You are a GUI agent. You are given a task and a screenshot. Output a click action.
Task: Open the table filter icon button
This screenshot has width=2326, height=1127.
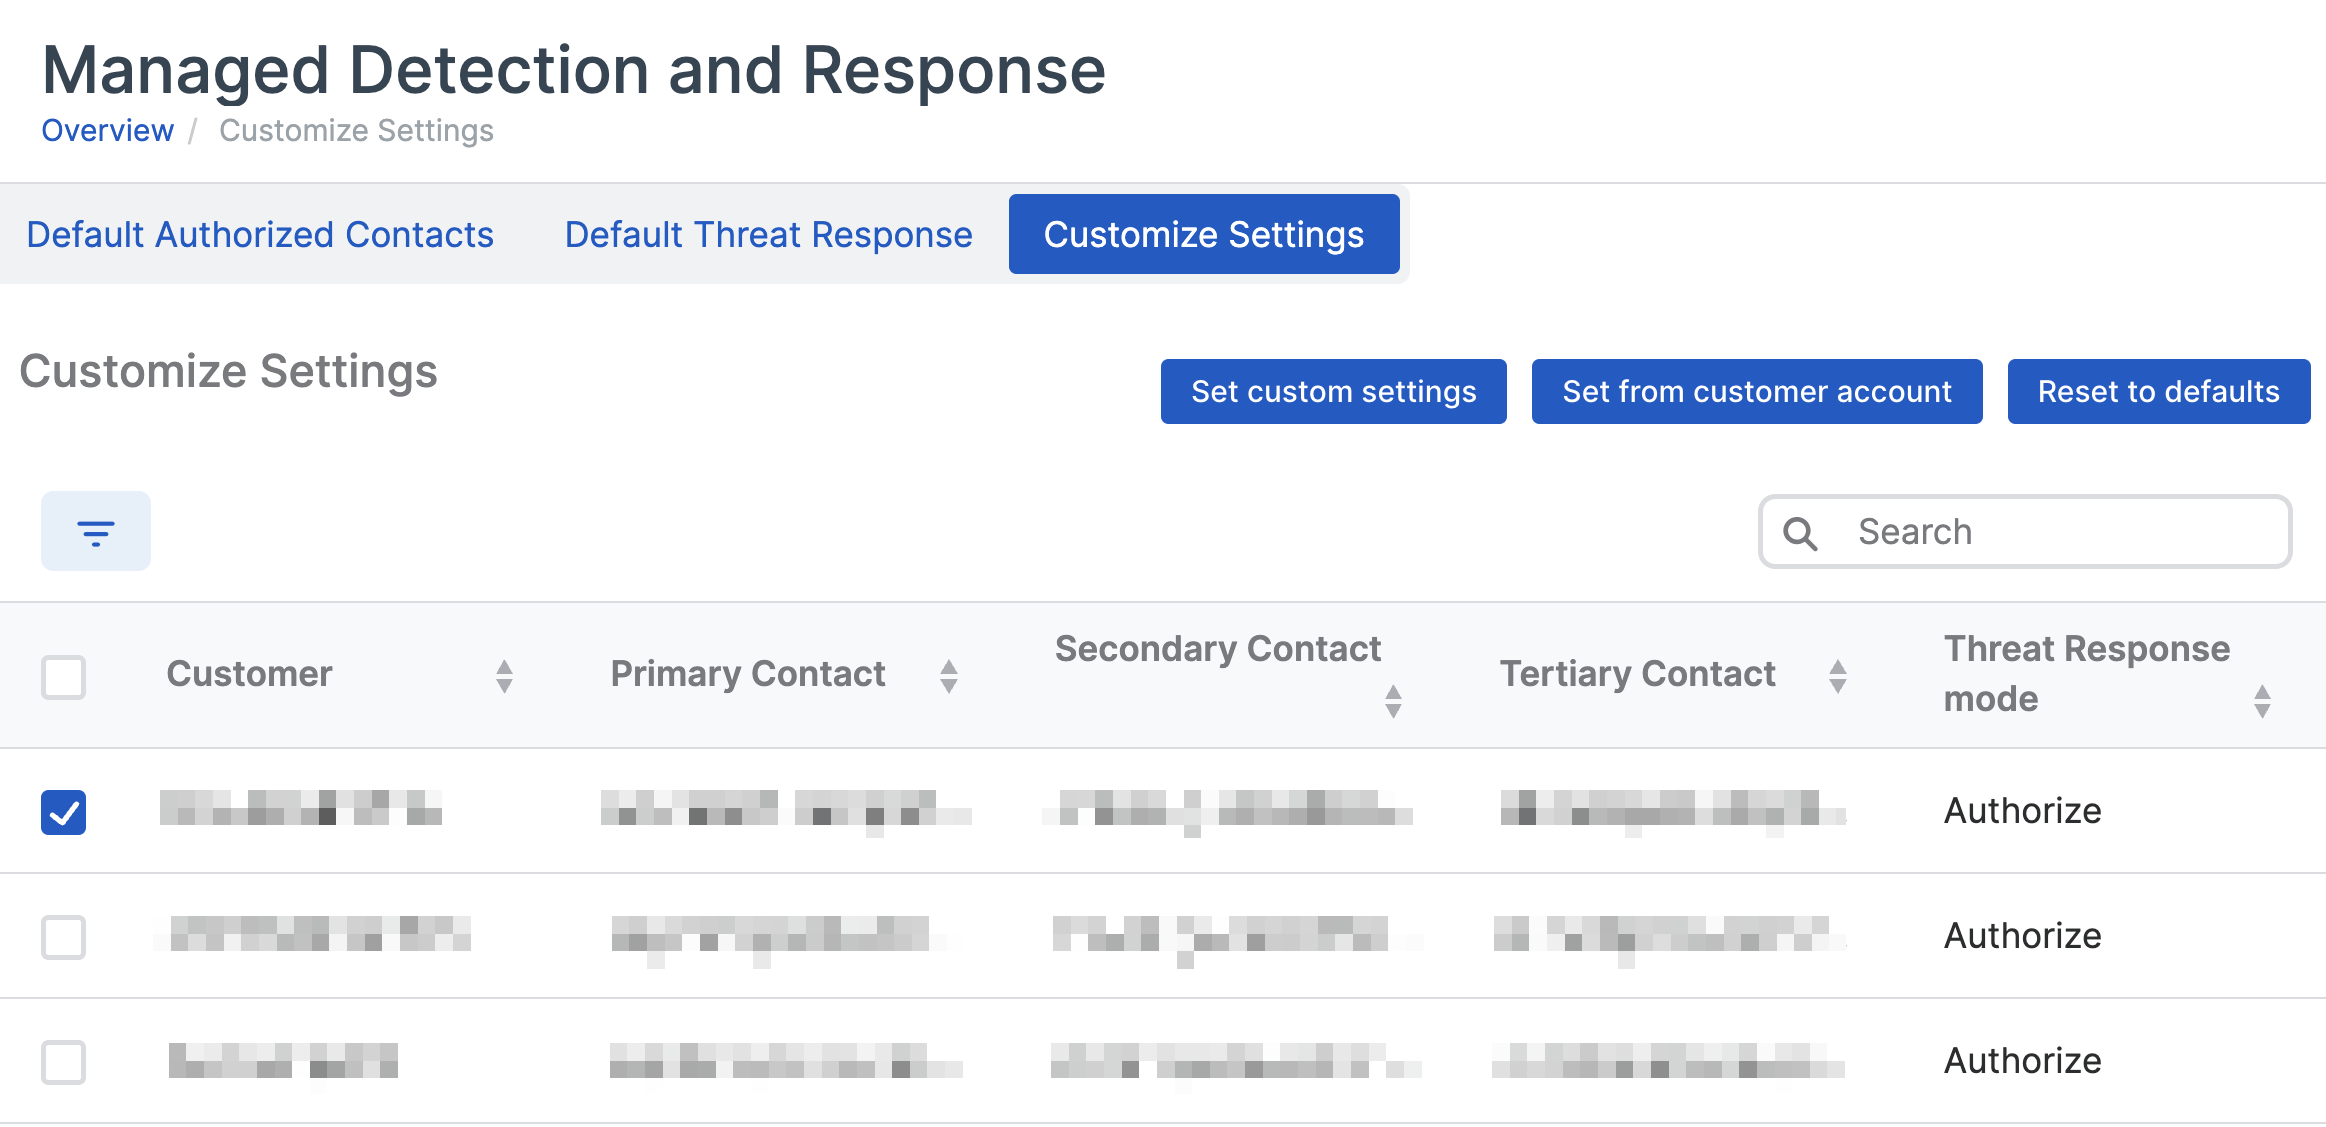96,531
